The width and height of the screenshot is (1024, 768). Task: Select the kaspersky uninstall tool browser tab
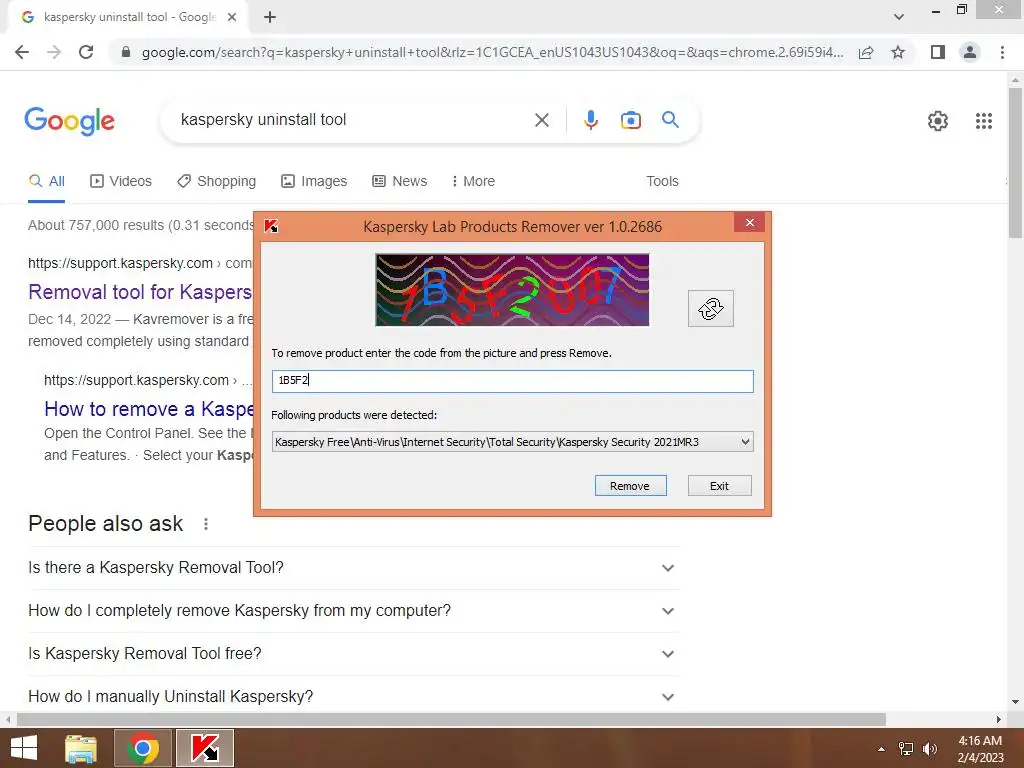[x=128, y=17]
